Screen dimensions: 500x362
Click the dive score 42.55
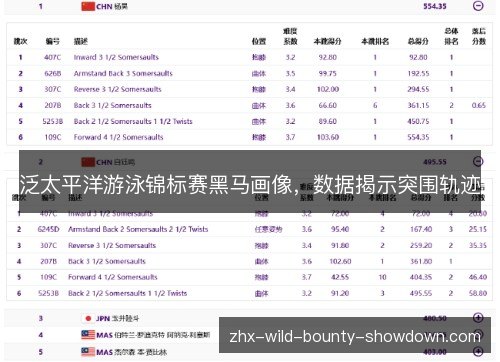(340, 277)
